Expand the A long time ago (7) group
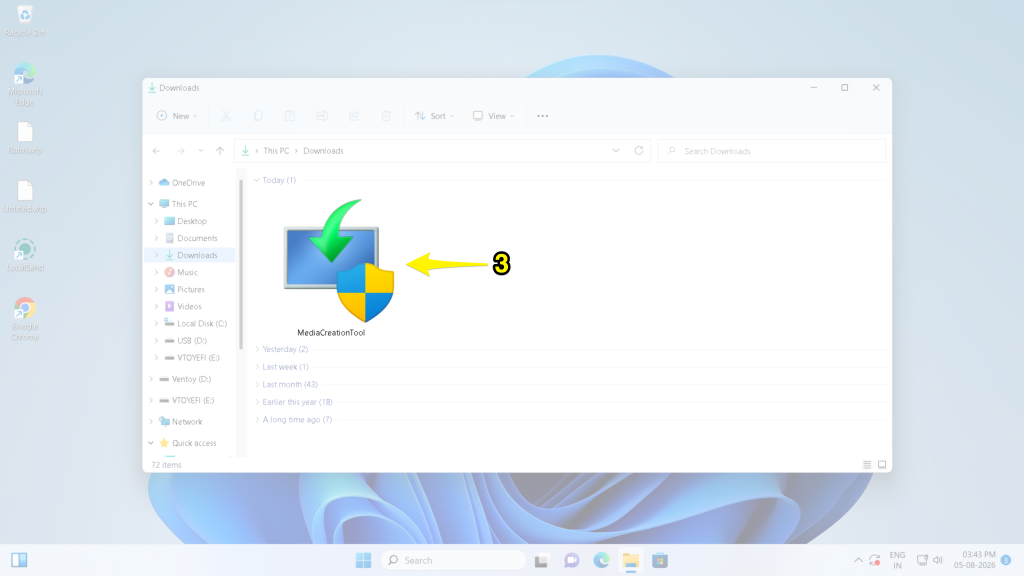1024x576 pixels. point(257,420)
